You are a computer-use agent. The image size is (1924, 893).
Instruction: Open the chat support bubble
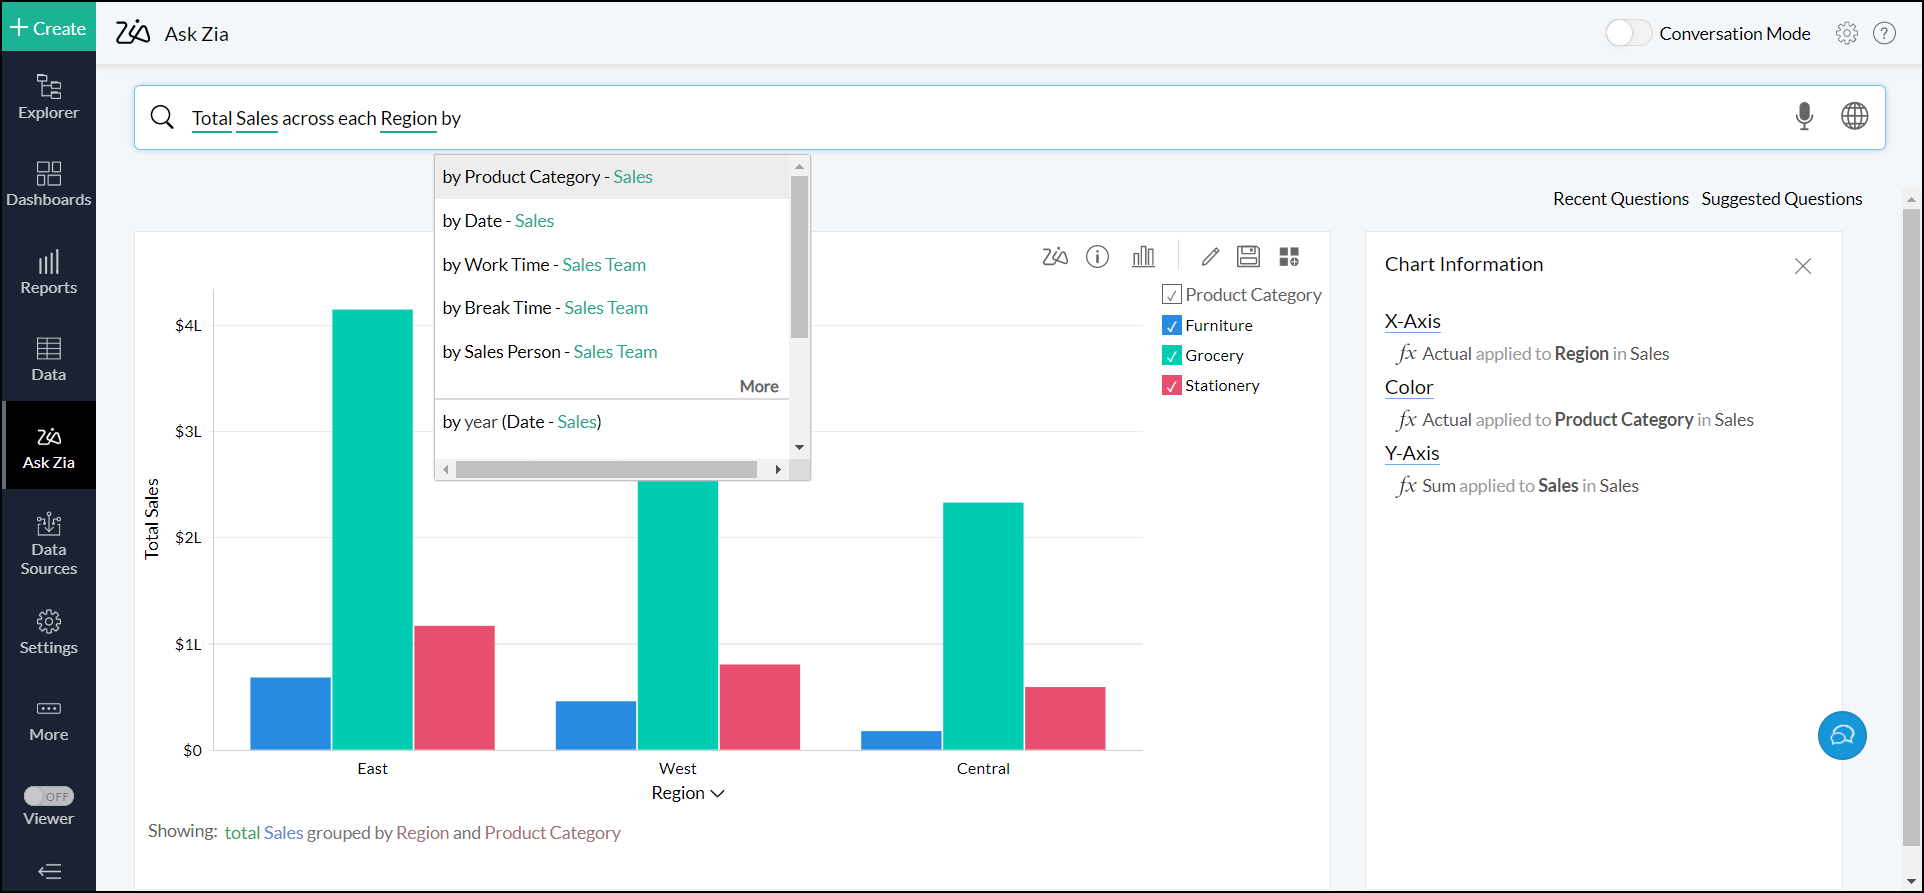(x=1841, y=735)
